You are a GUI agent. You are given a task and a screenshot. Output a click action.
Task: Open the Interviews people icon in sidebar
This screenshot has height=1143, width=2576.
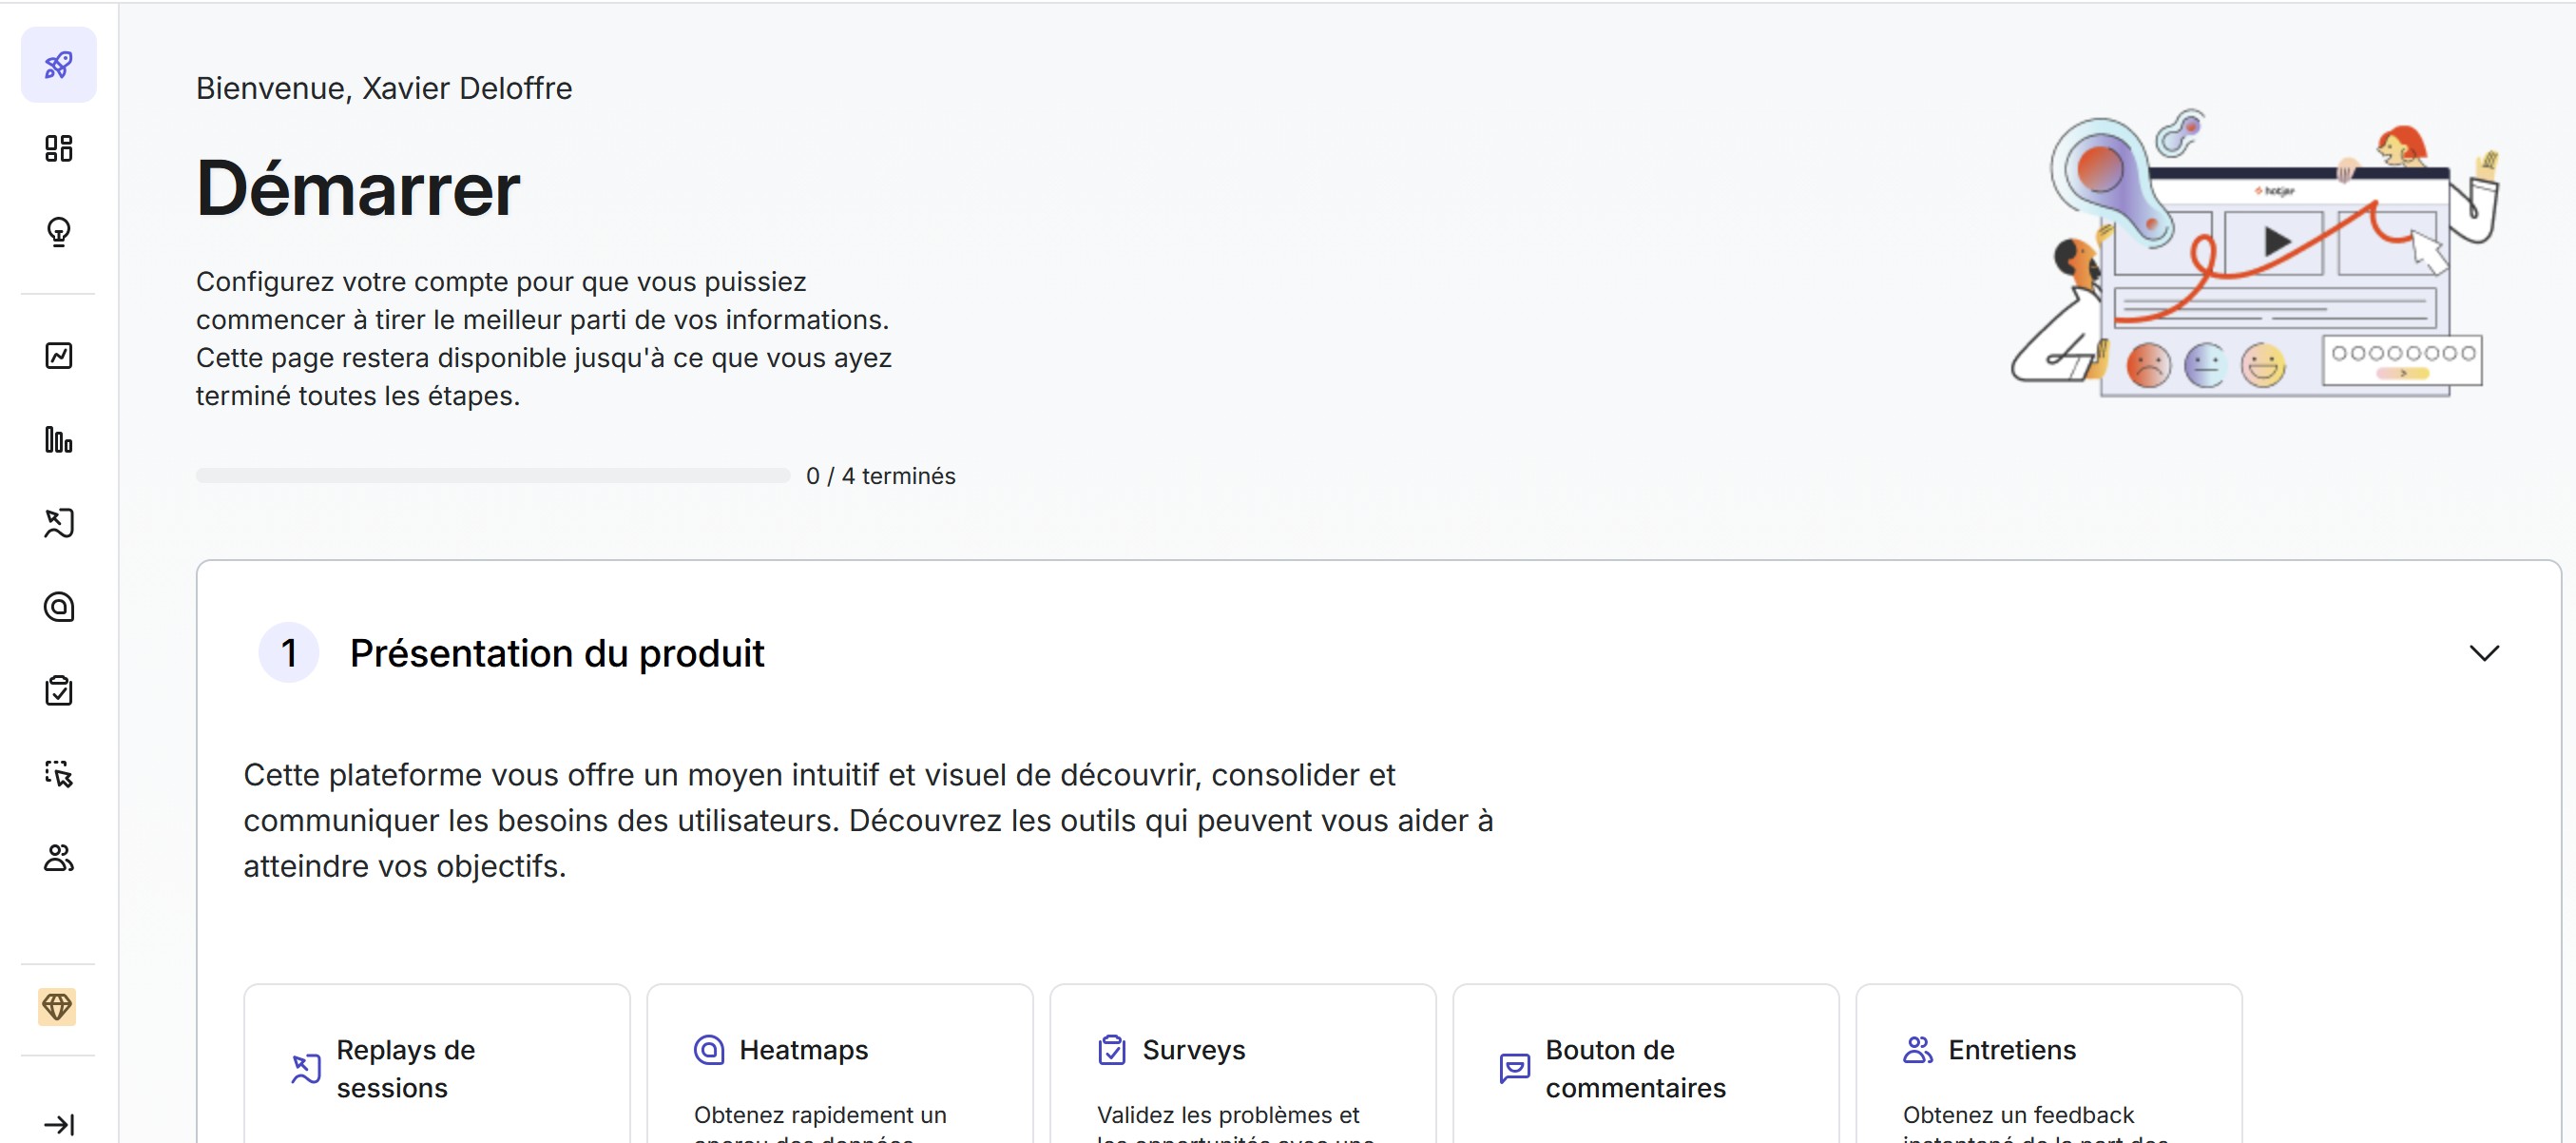click(x=58, y=858)
